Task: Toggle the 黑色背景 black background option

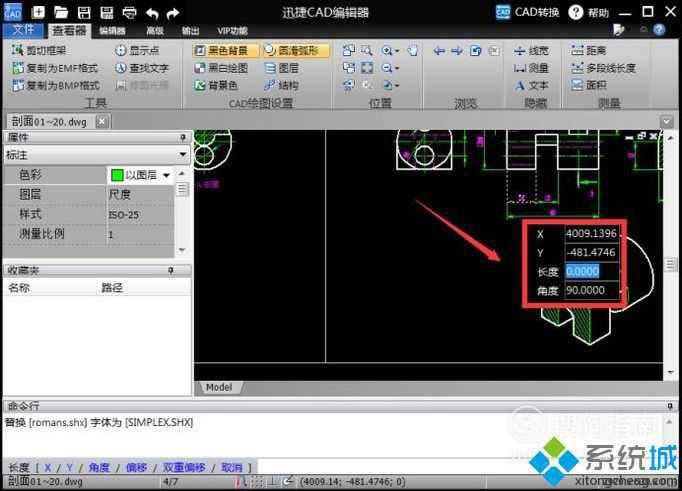Action: click(225, 50)
